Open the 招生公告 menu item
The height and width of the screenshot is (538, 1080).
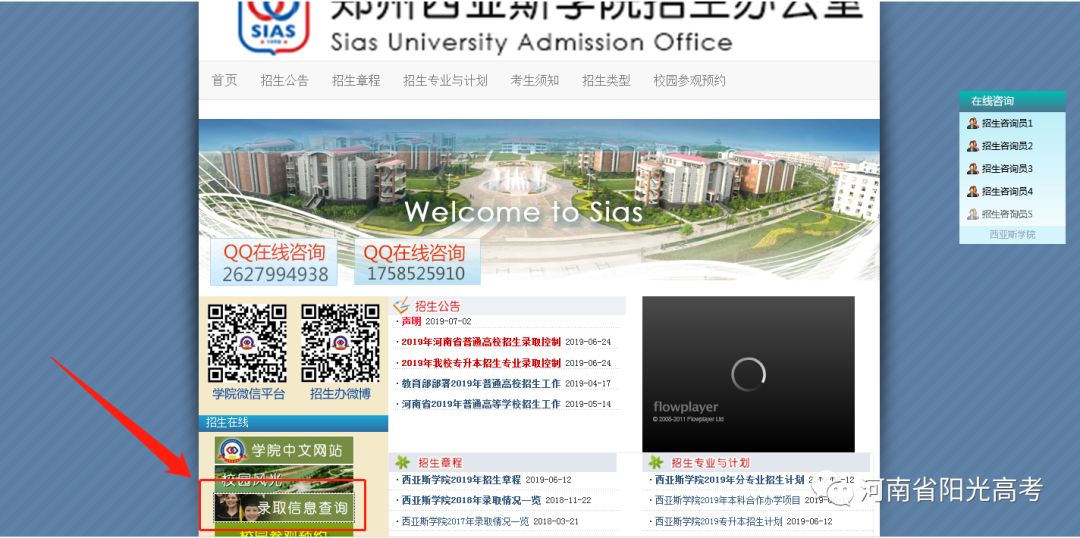284,81
